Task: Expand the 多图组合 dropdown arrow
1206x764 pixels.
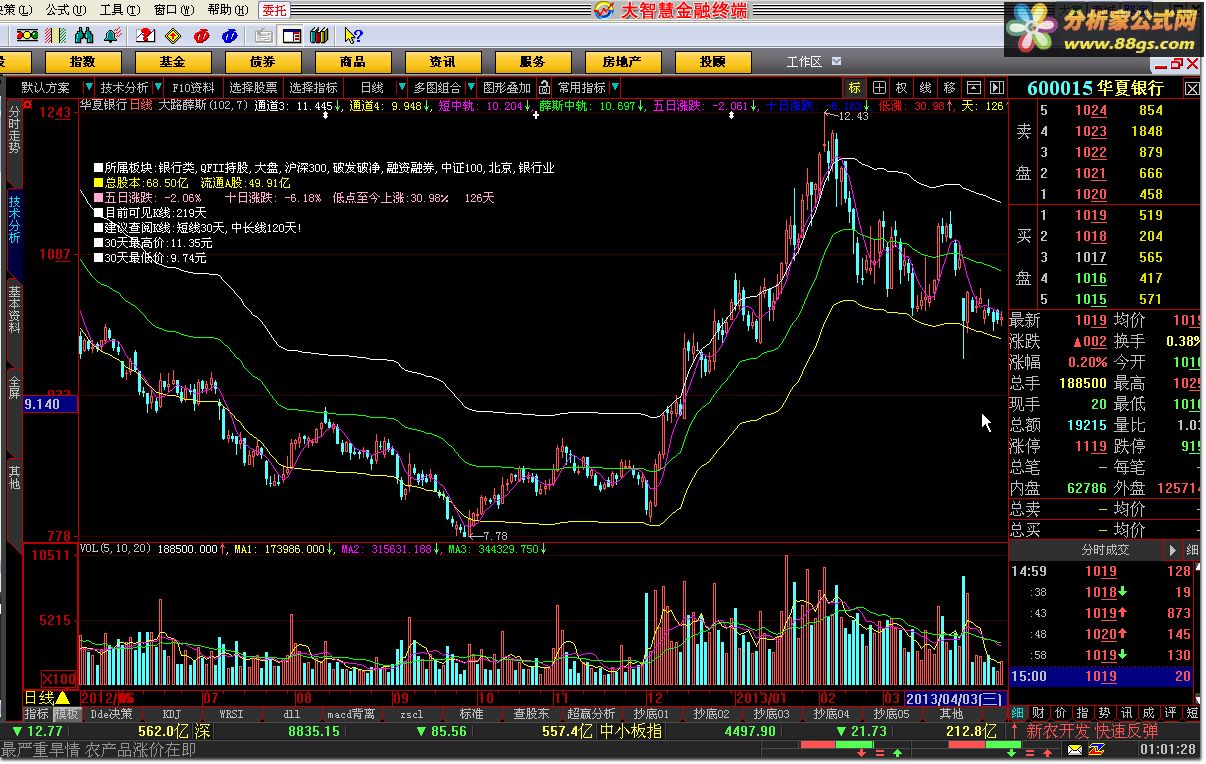Action: point(471,88)
